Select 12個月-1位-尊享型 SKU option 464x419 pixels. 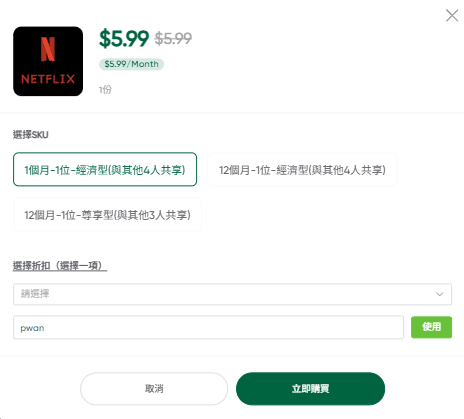(107, 214)
